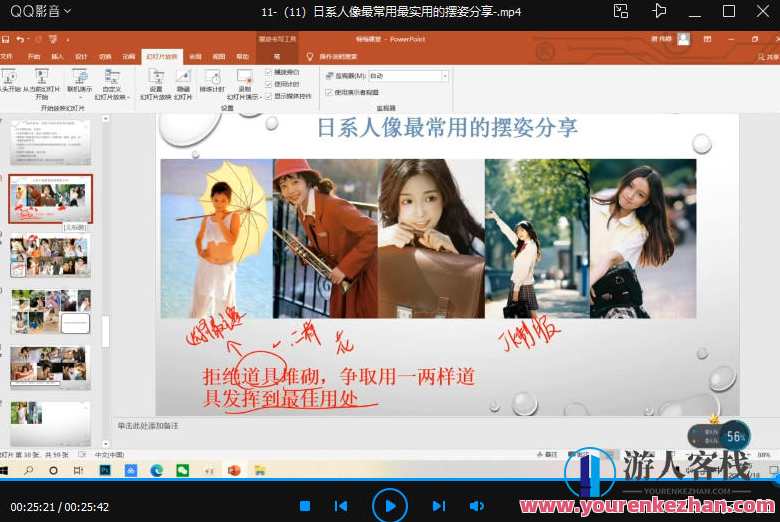Click From Beginning slideshow button
780x522 pixels.
pyautogui.click(x=10, y=82)
